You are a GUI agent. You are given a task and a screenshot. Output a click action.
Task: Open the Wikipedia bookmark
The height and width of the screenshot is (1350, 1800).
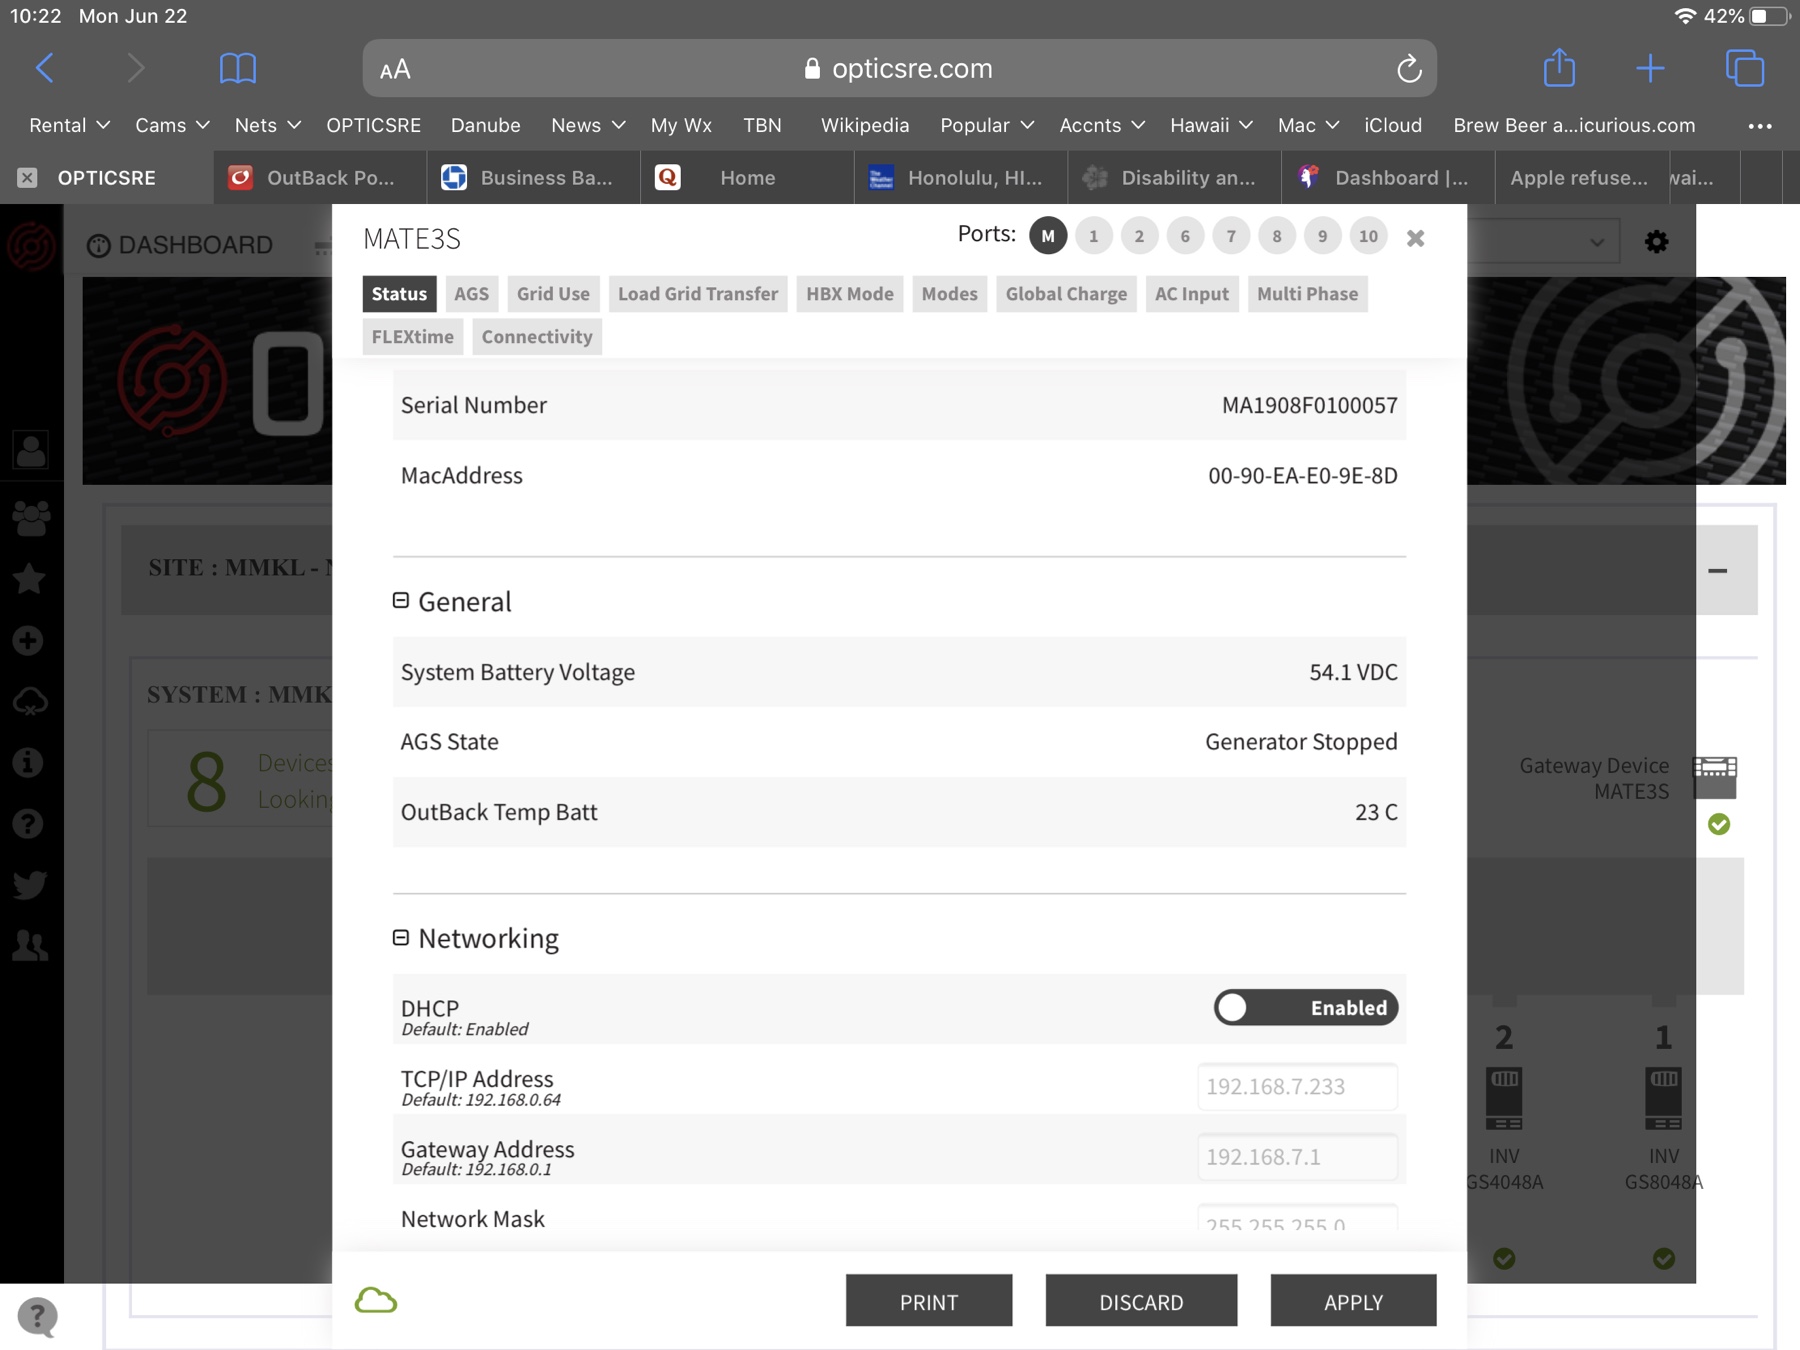pos(865,125)
